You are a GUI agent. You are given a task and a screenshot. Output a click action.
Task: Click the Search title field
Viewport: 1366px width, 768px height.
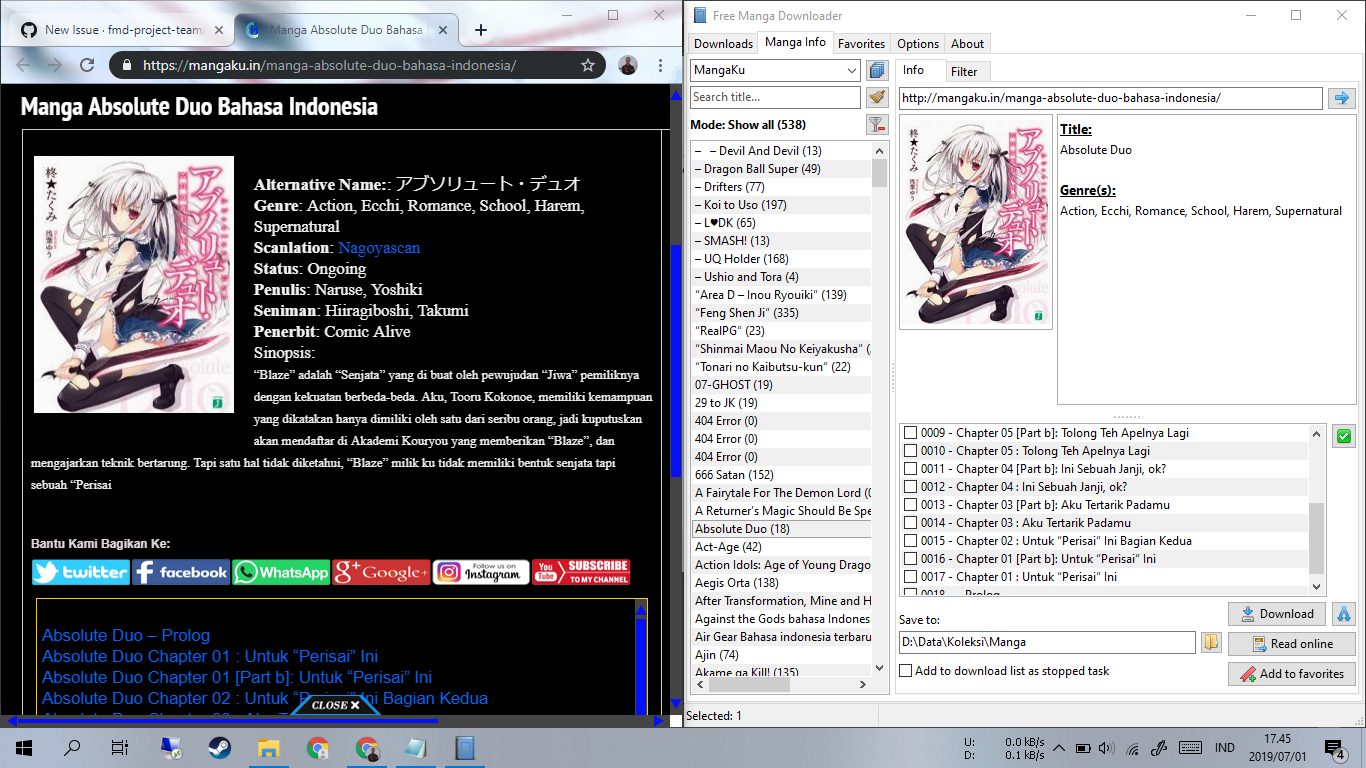click(x=776, y=97)
